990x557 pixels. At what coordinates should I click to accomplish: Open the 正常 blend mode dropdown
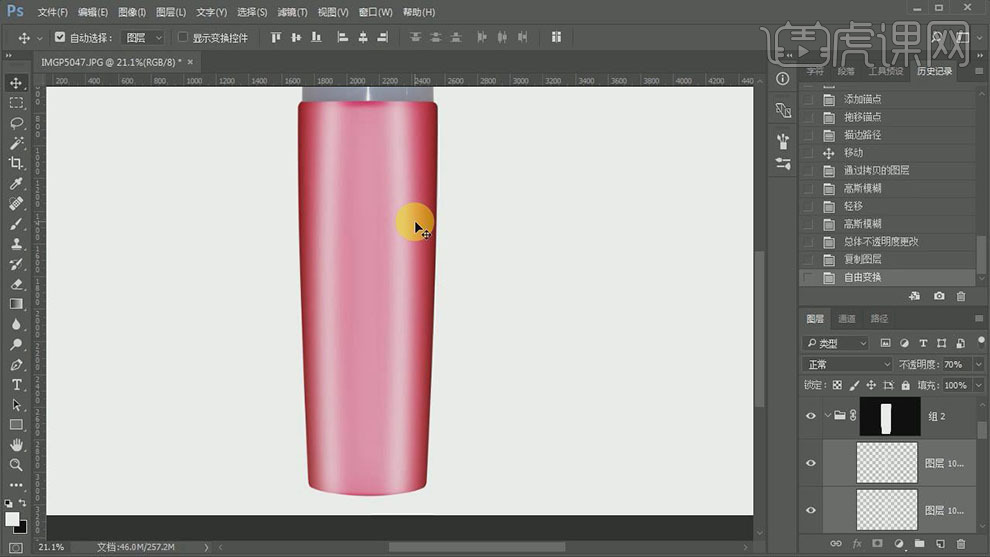848,365
